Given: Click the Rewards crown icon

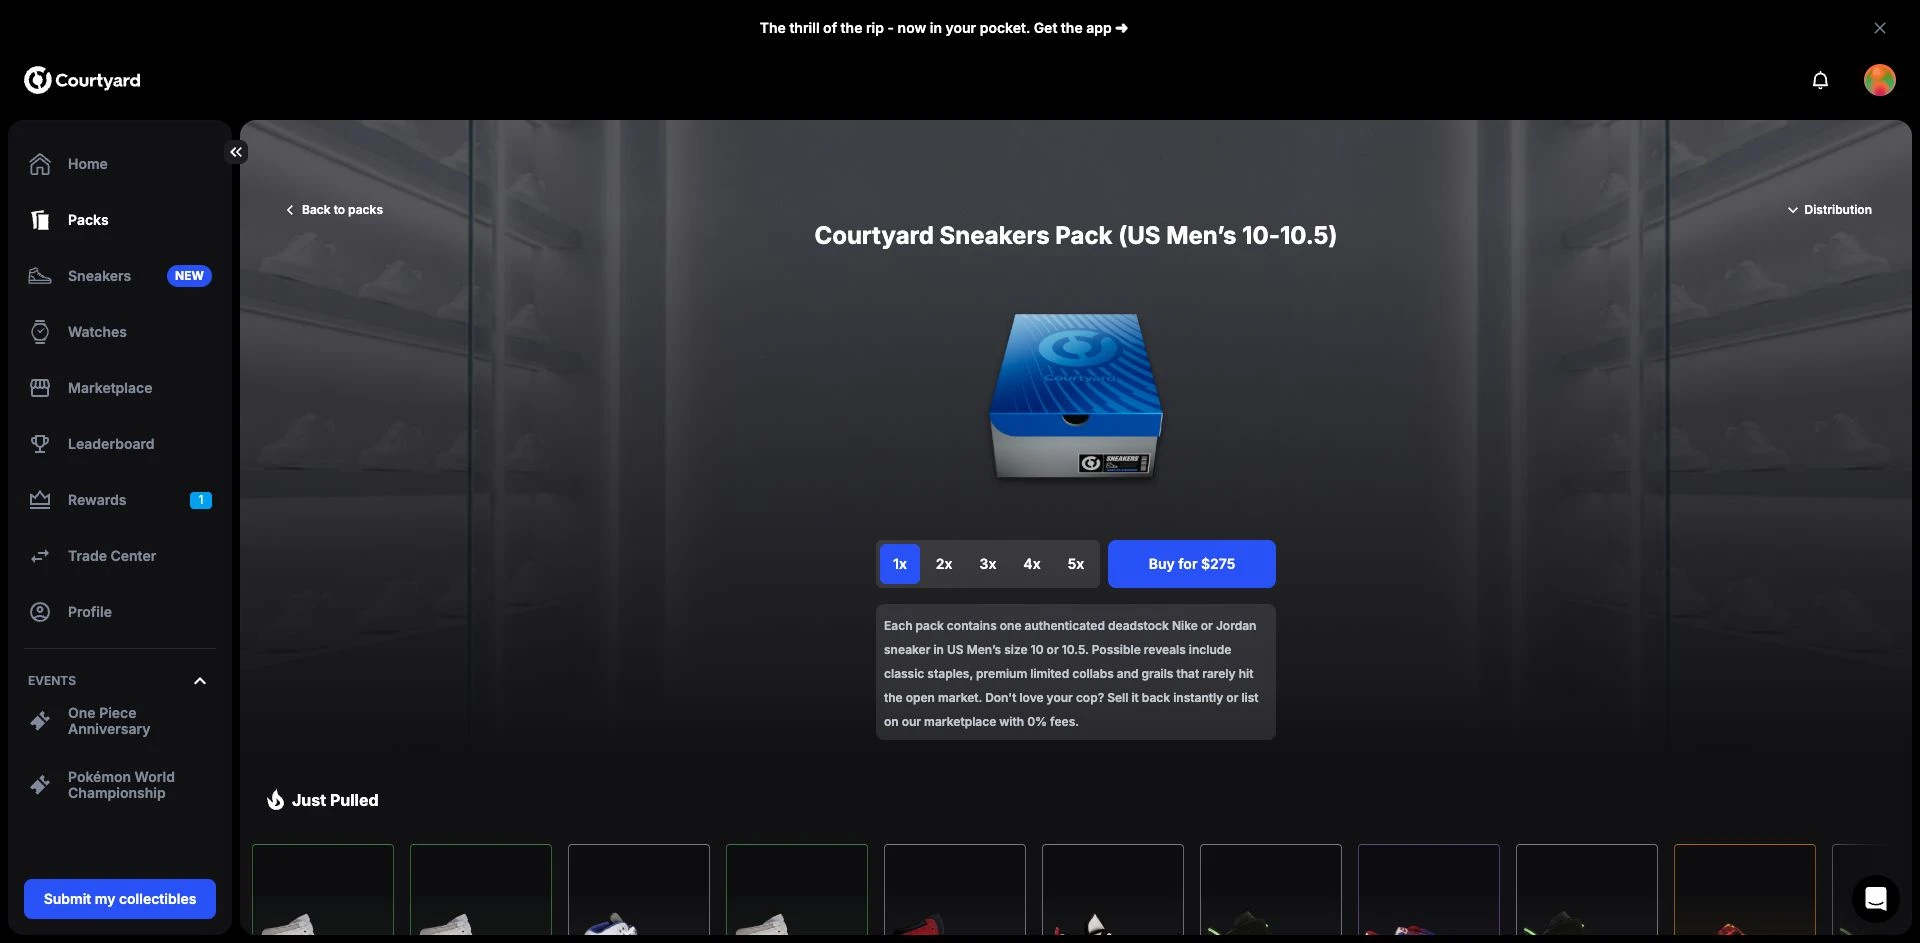Looking at the screenshot, I should pyautogui.click(x=40, y=500).
